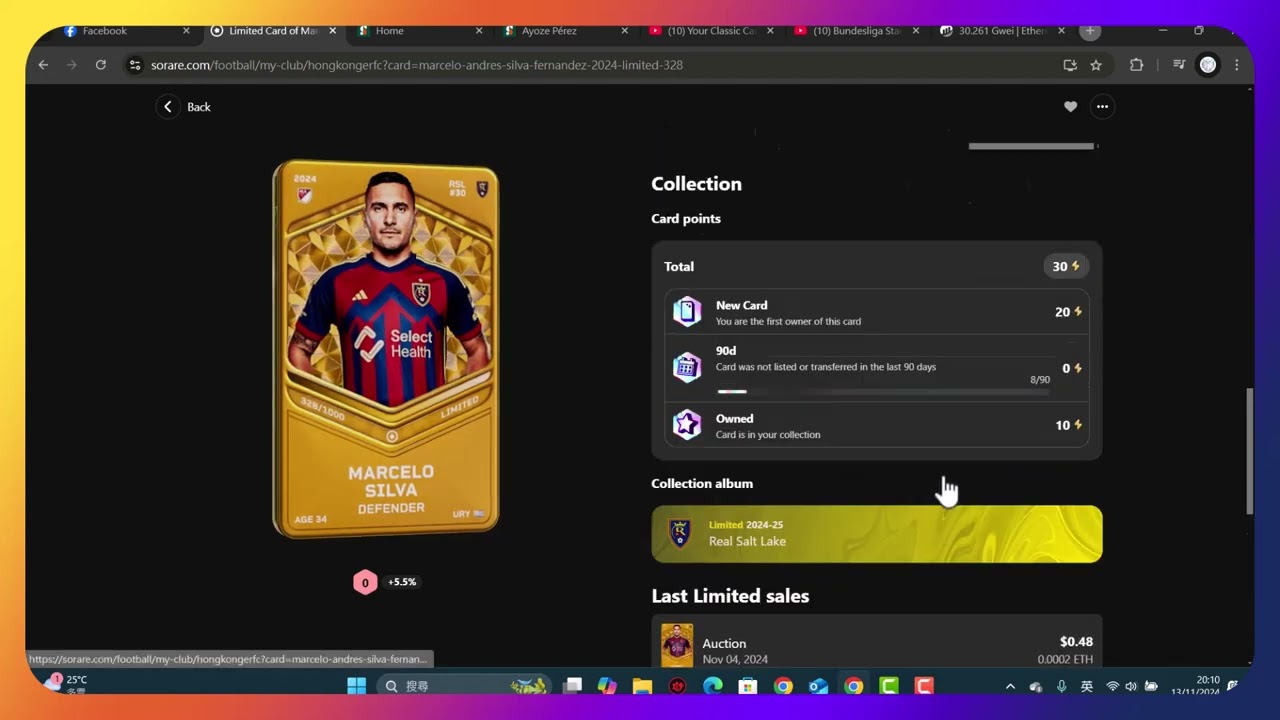1280x720 pixels.
Task: Open Outlook from the taskbar
Action: 818,686
